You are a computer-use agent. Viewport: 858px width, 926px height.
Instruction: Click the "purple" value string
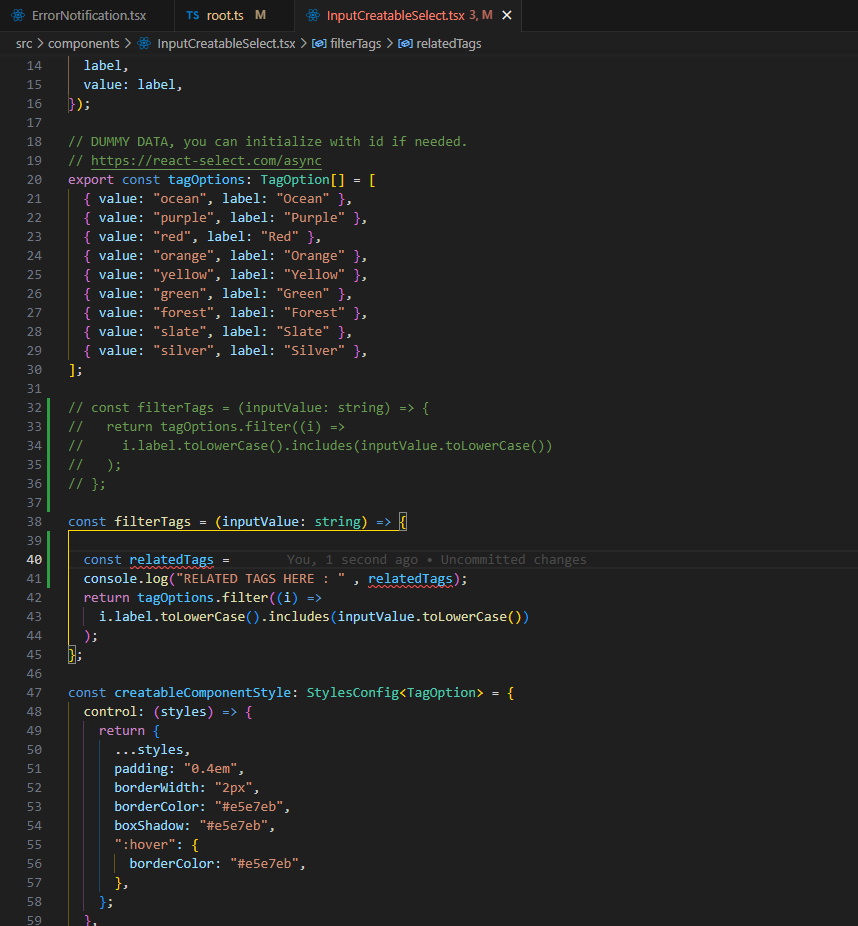187,218
